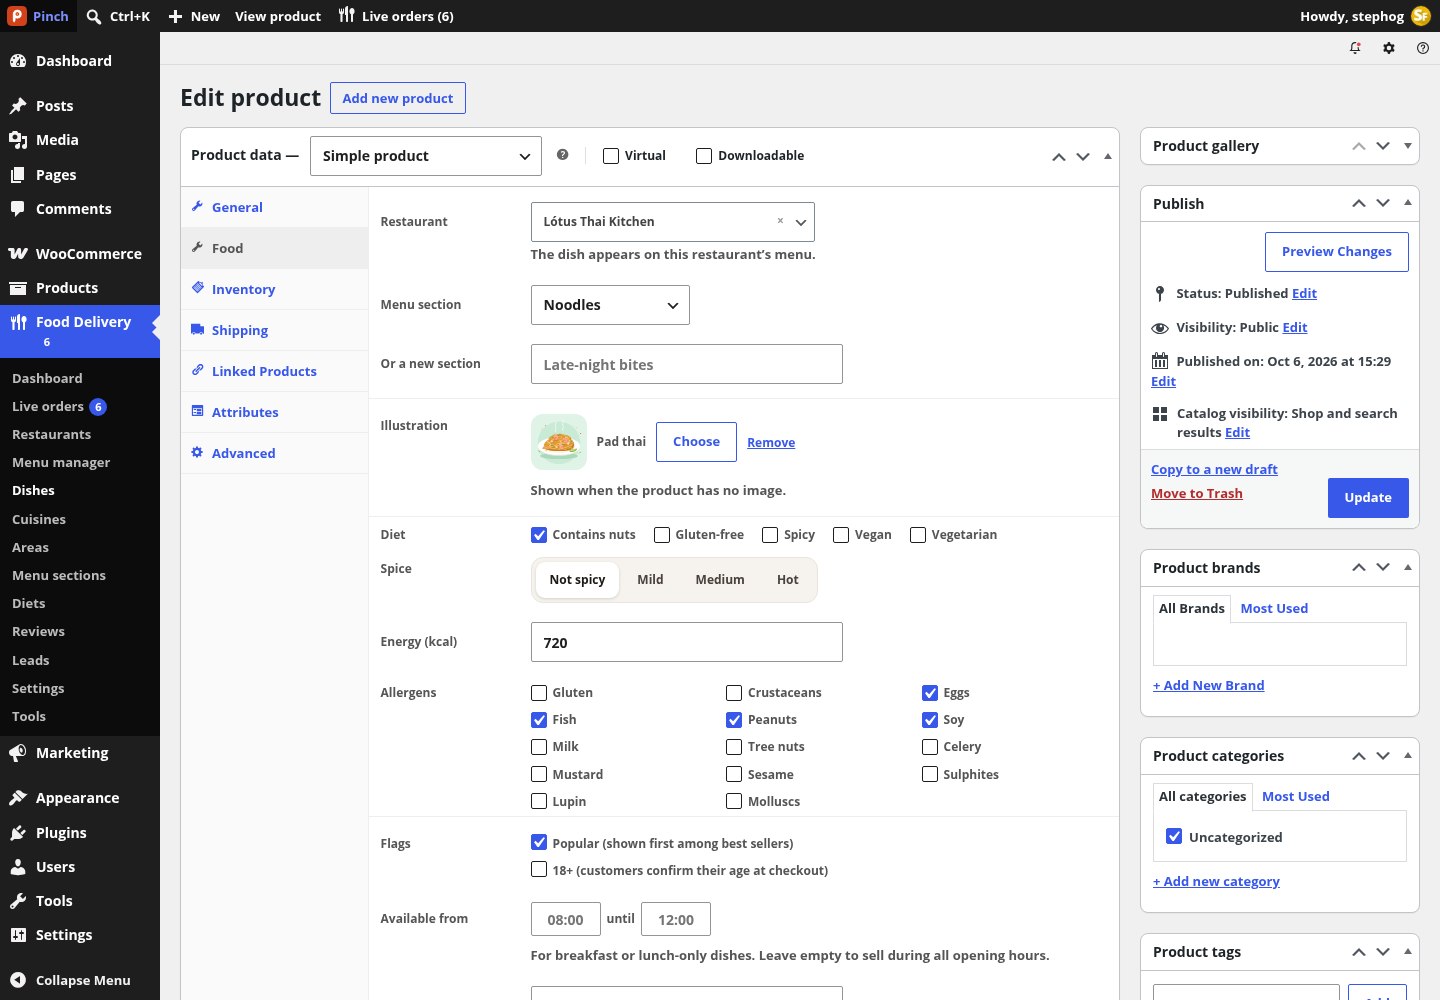The image size is (1440, 1000).
Task: Open the Shipping product data tab
Action: pyautogui.click(x=275, y=330)
